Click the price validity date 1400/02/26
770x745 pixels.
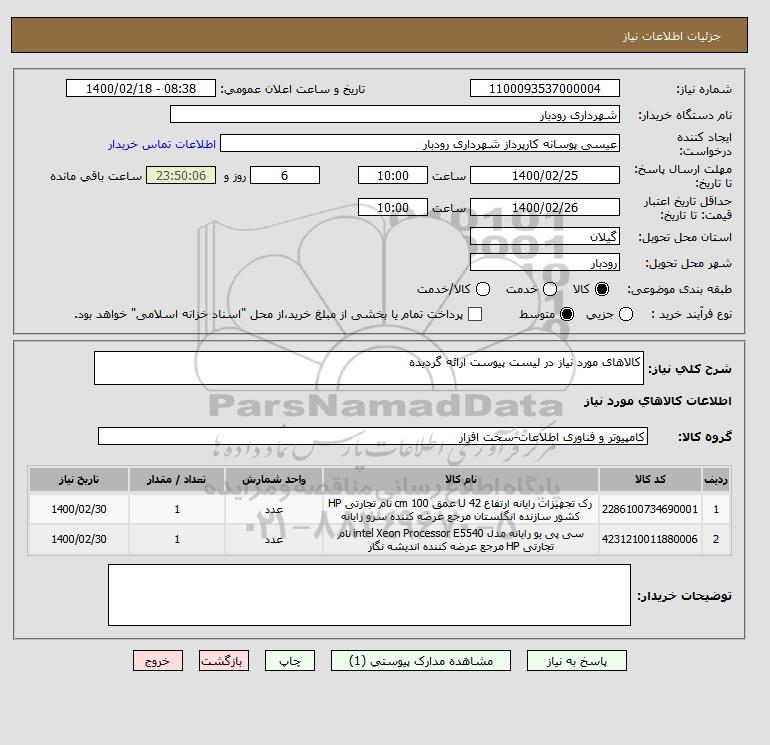click(x=545, y=207)
